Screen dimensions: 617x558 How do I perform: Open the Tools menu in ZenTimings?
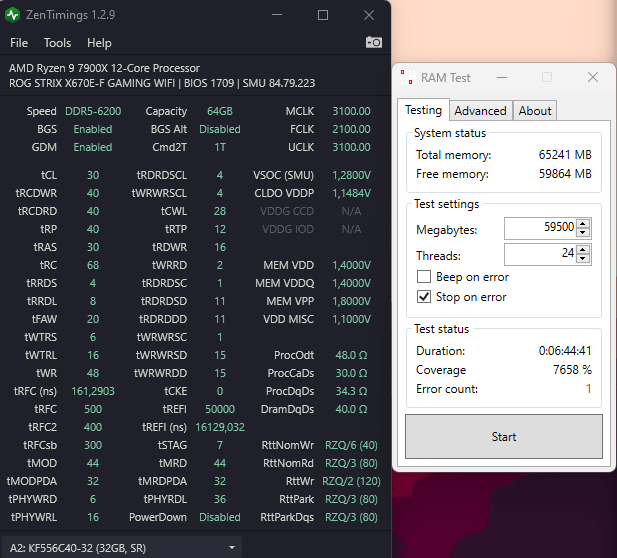click(57, 42)
